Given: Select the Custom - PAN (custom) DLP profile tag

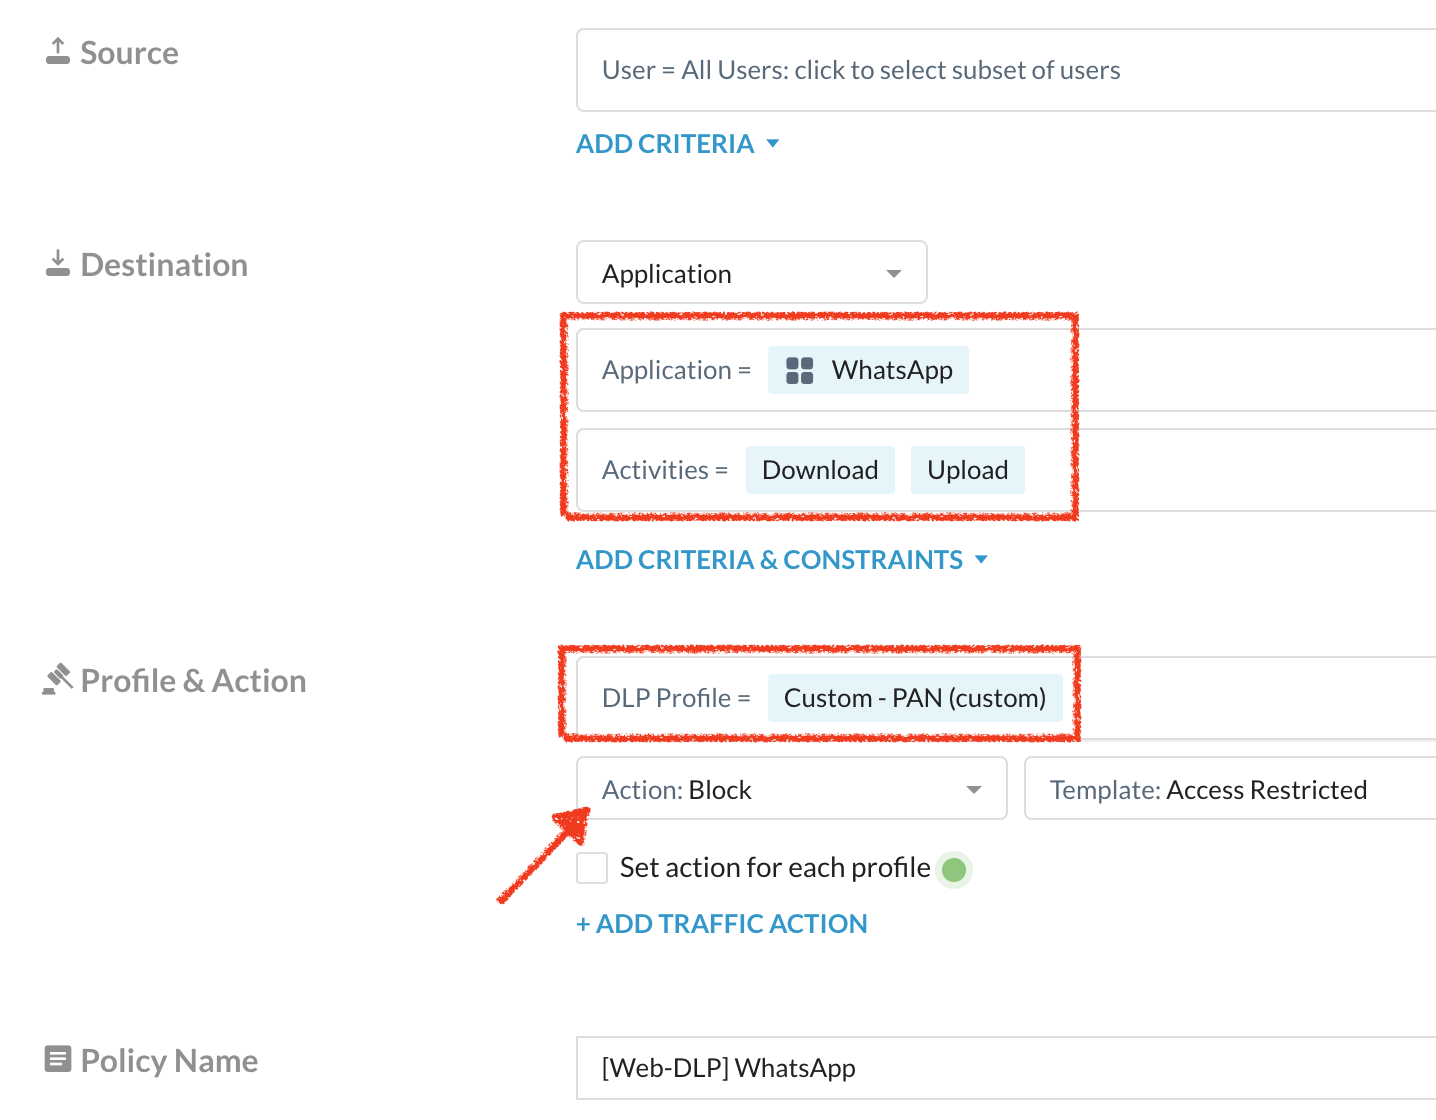Looking at the screenshot, I should [915, 698].
